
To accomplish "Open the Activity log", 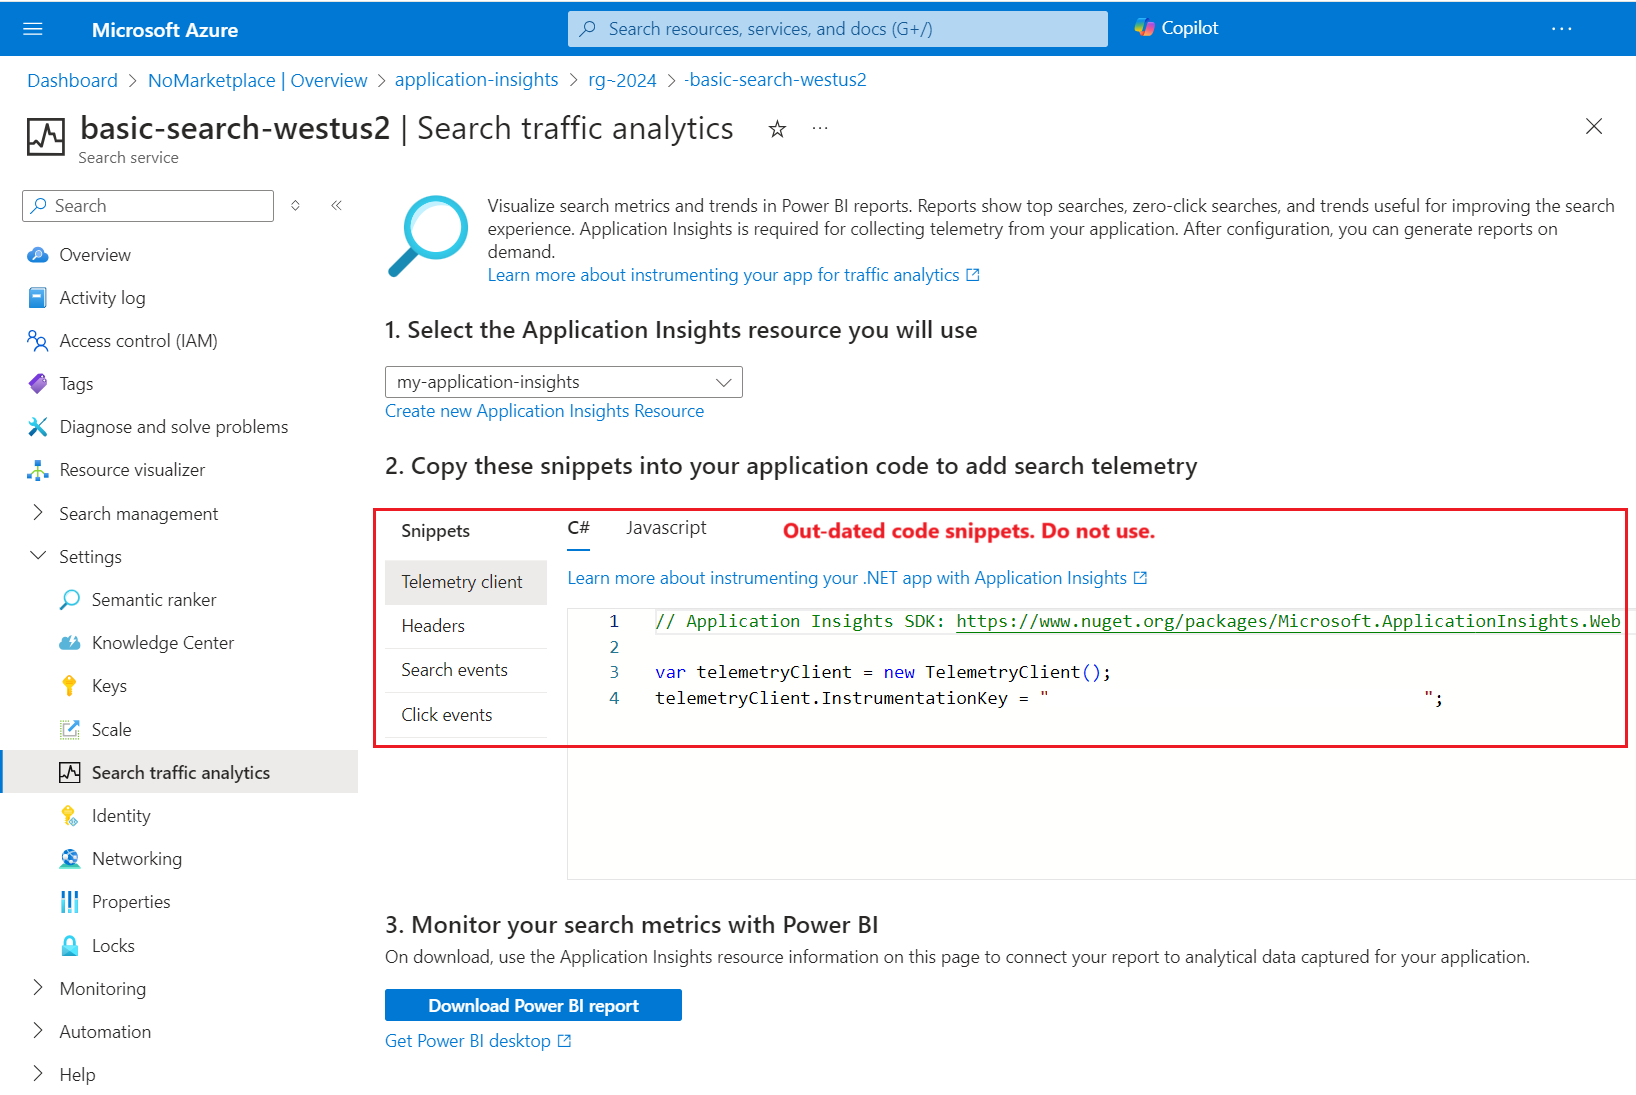I will [x=101, y=297].
